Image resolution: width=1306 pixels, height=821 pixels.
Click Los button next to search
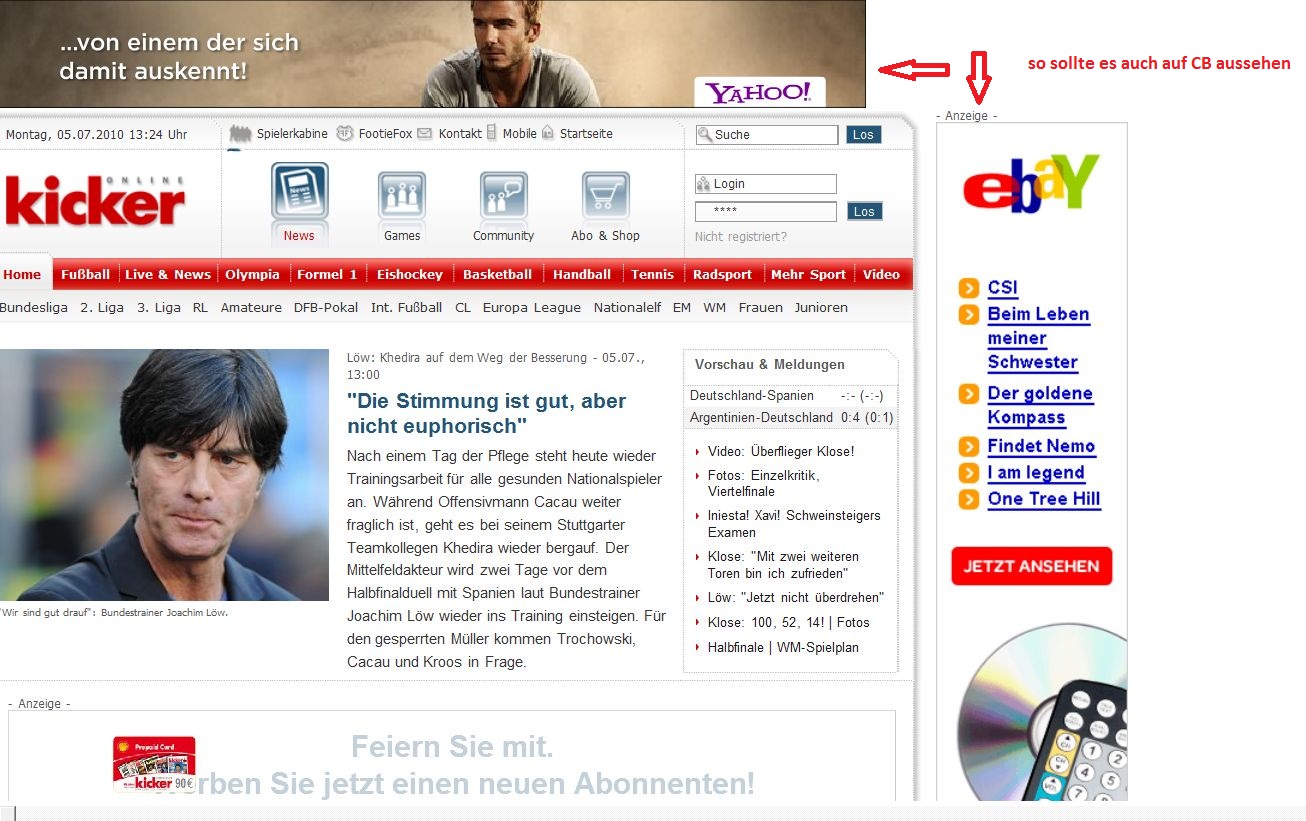click(x=864, y=135)
